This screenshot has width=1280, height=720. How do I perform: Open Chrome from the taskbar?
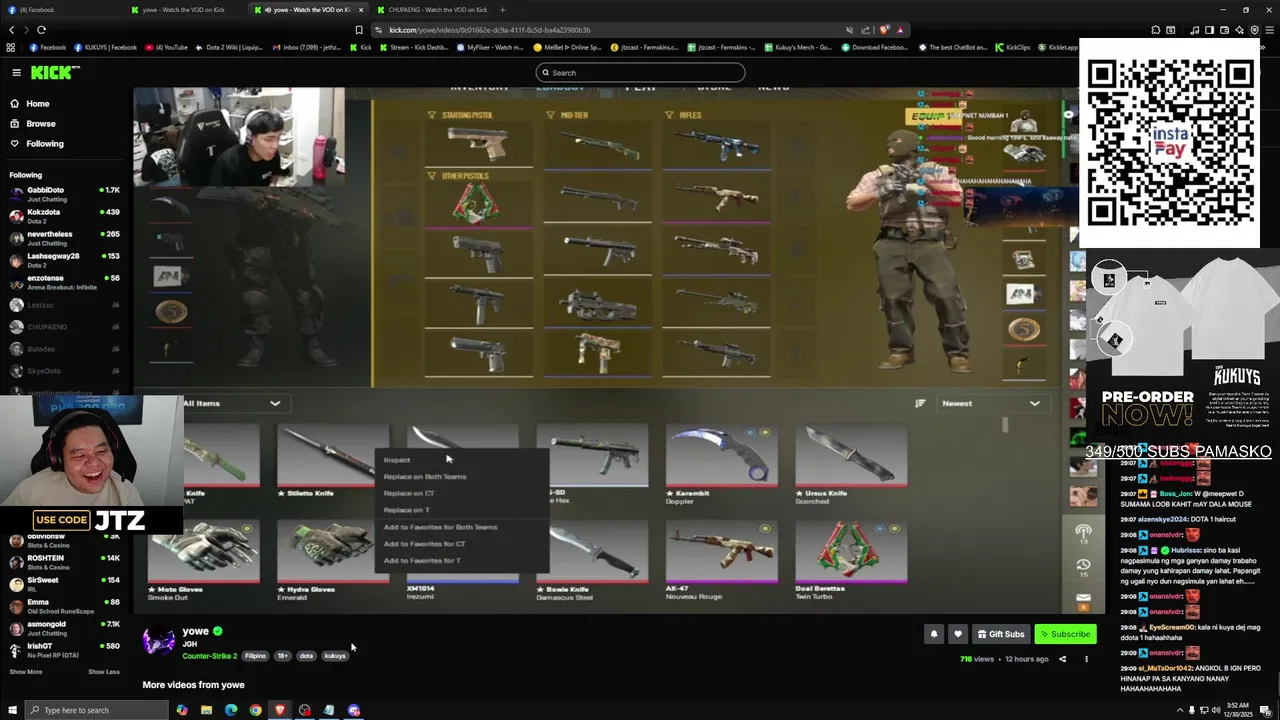(x=256, y=710)
